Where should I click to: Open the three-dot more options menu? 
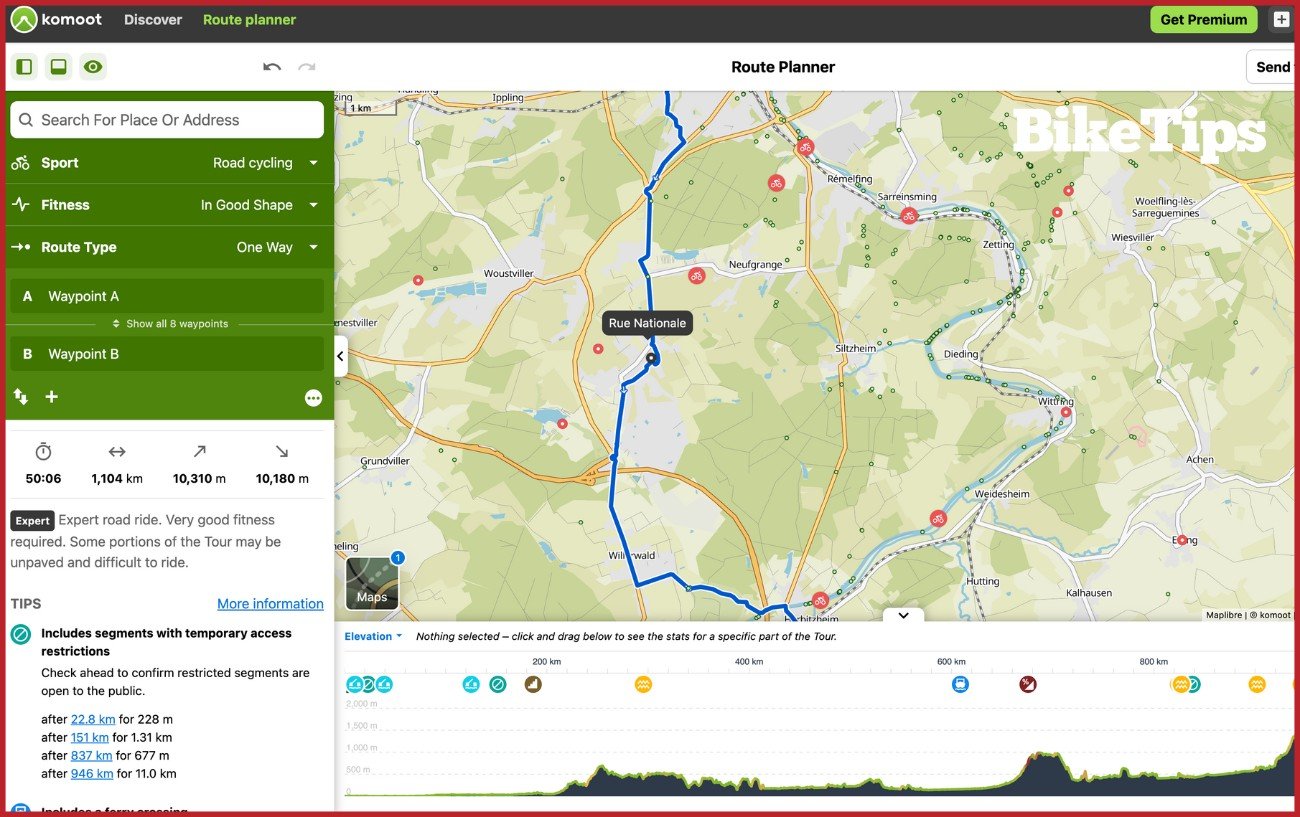[314, 398]
